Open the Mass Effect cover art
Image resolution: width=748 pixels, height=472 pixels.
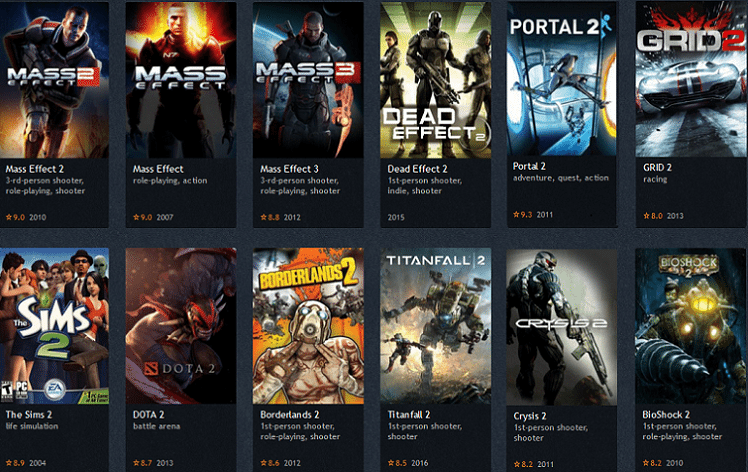(x=181, y=79)
